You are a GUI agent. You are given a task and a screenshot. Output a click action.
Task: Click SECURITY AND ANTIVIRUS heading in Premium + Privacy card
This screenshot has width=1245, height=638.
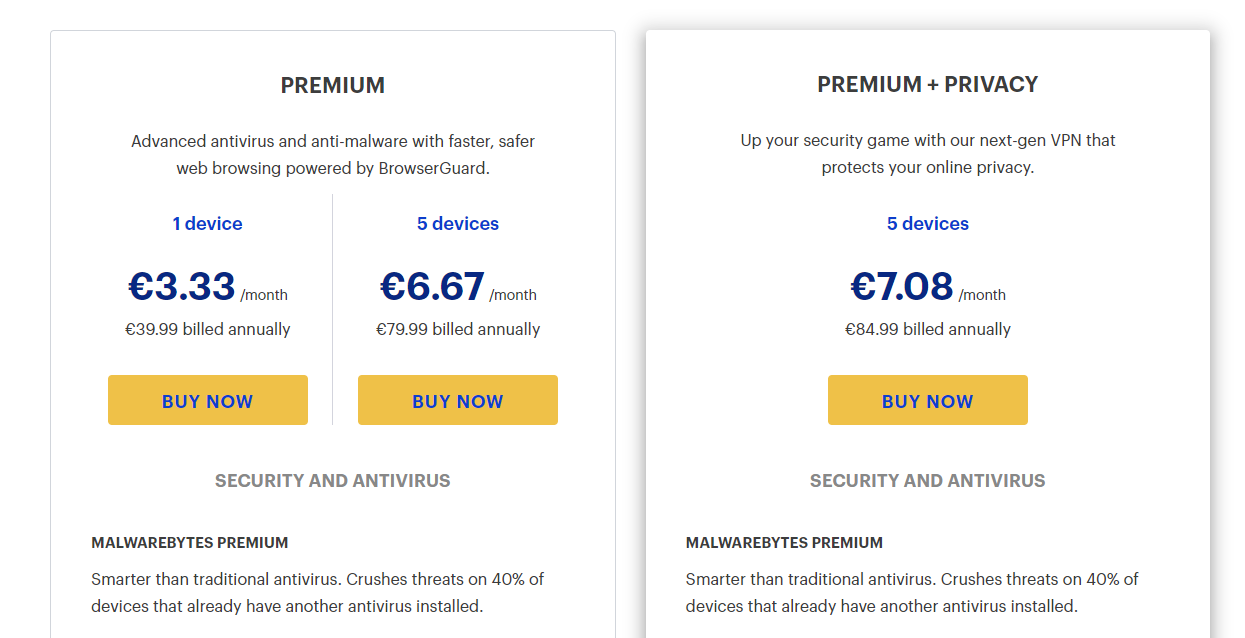(927, 481)
